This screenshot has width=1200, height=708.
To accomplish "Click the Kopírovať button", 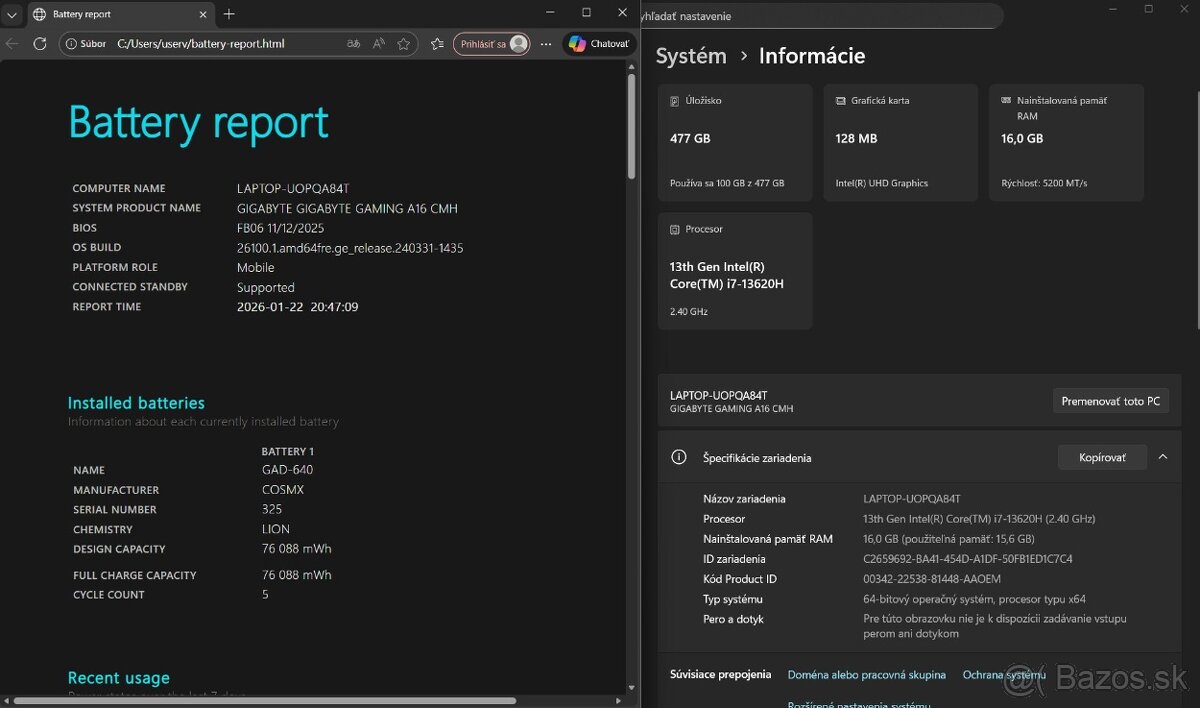I will 1101,457.
